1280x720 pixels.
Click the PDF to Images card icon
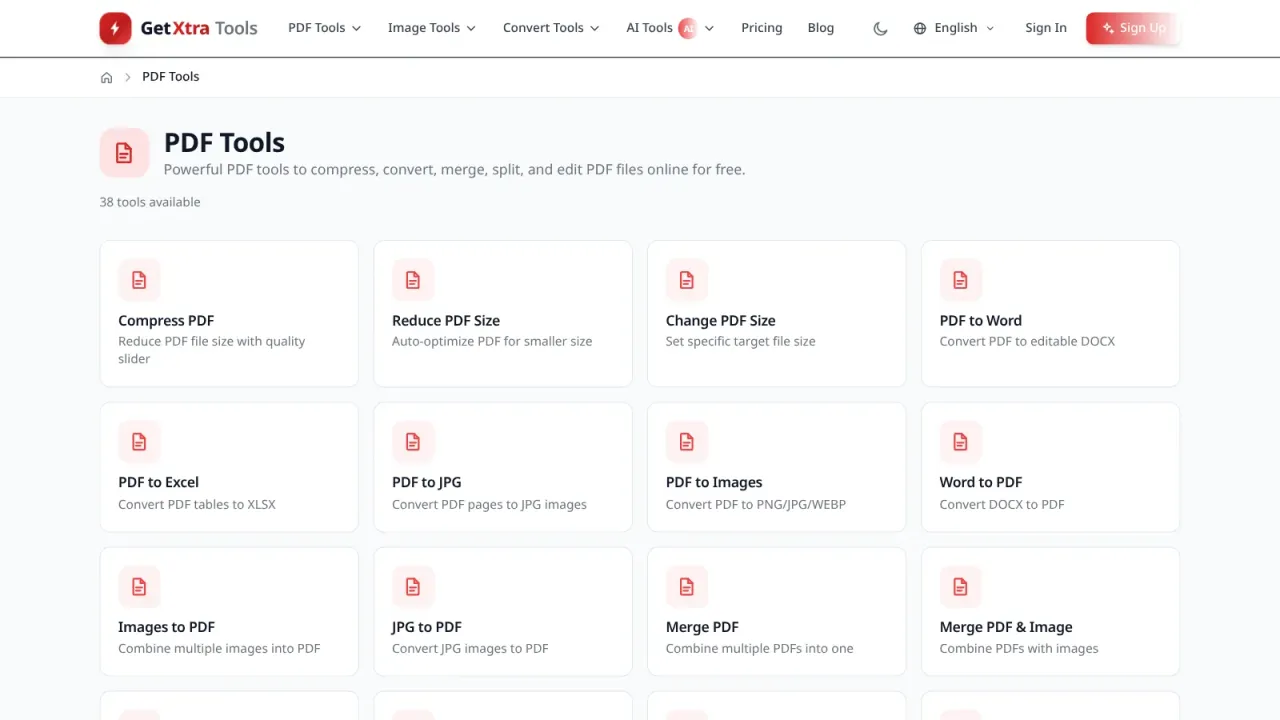pyautogui.click(x=687, y=441)
